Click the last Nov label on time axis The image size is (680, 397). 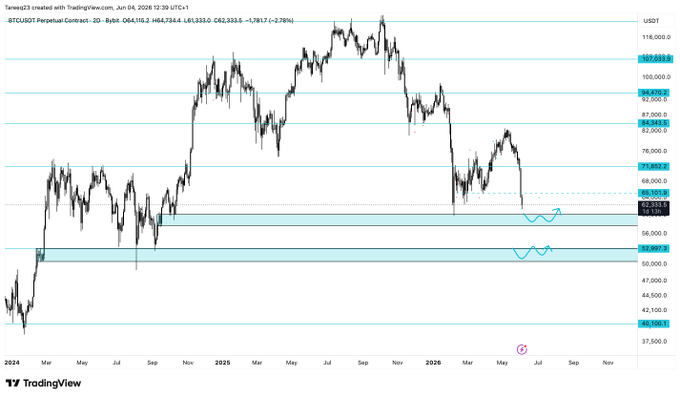(x=608, y=363)
